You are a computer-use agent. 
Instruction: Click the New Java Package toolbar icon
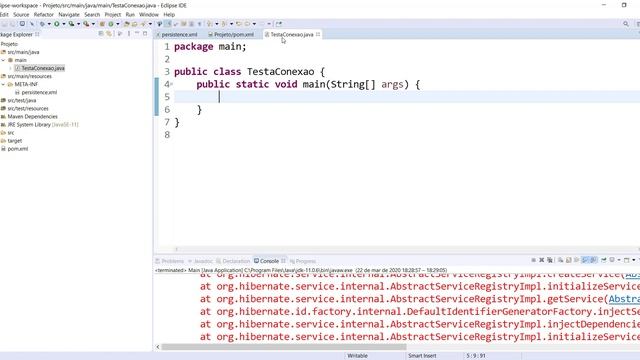(102, 24)
